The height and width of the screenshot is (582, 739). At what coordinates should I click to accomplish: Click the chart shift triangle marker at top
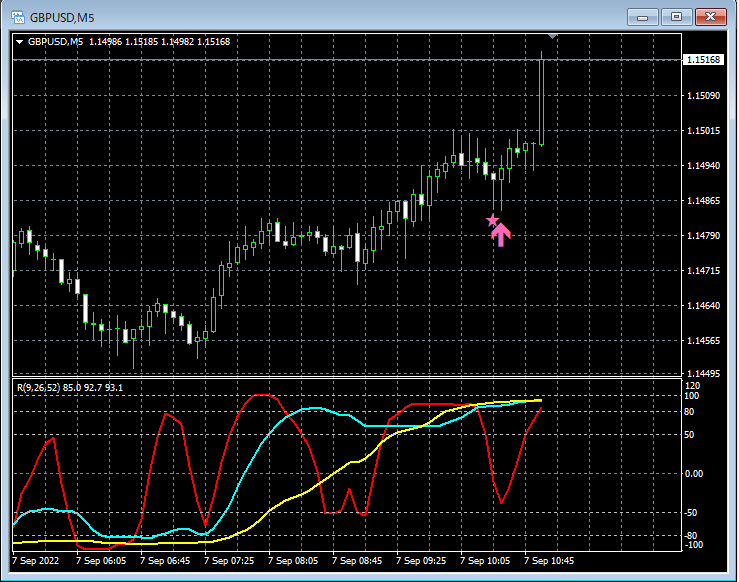click(x=552, y=36)
